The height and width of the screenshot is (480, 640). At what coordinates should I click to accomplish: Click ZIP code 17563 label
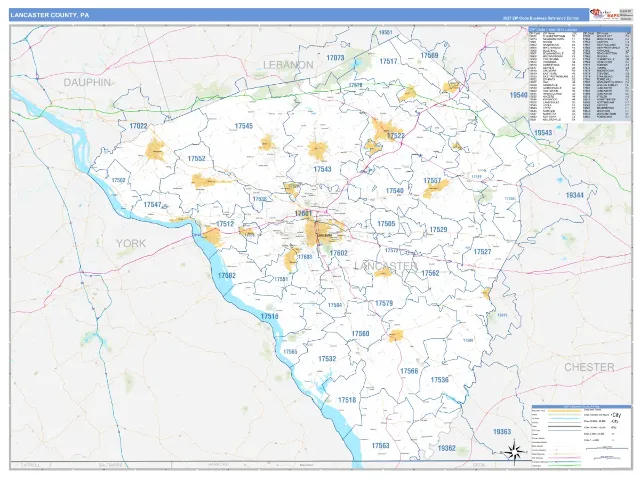[381, 446]
